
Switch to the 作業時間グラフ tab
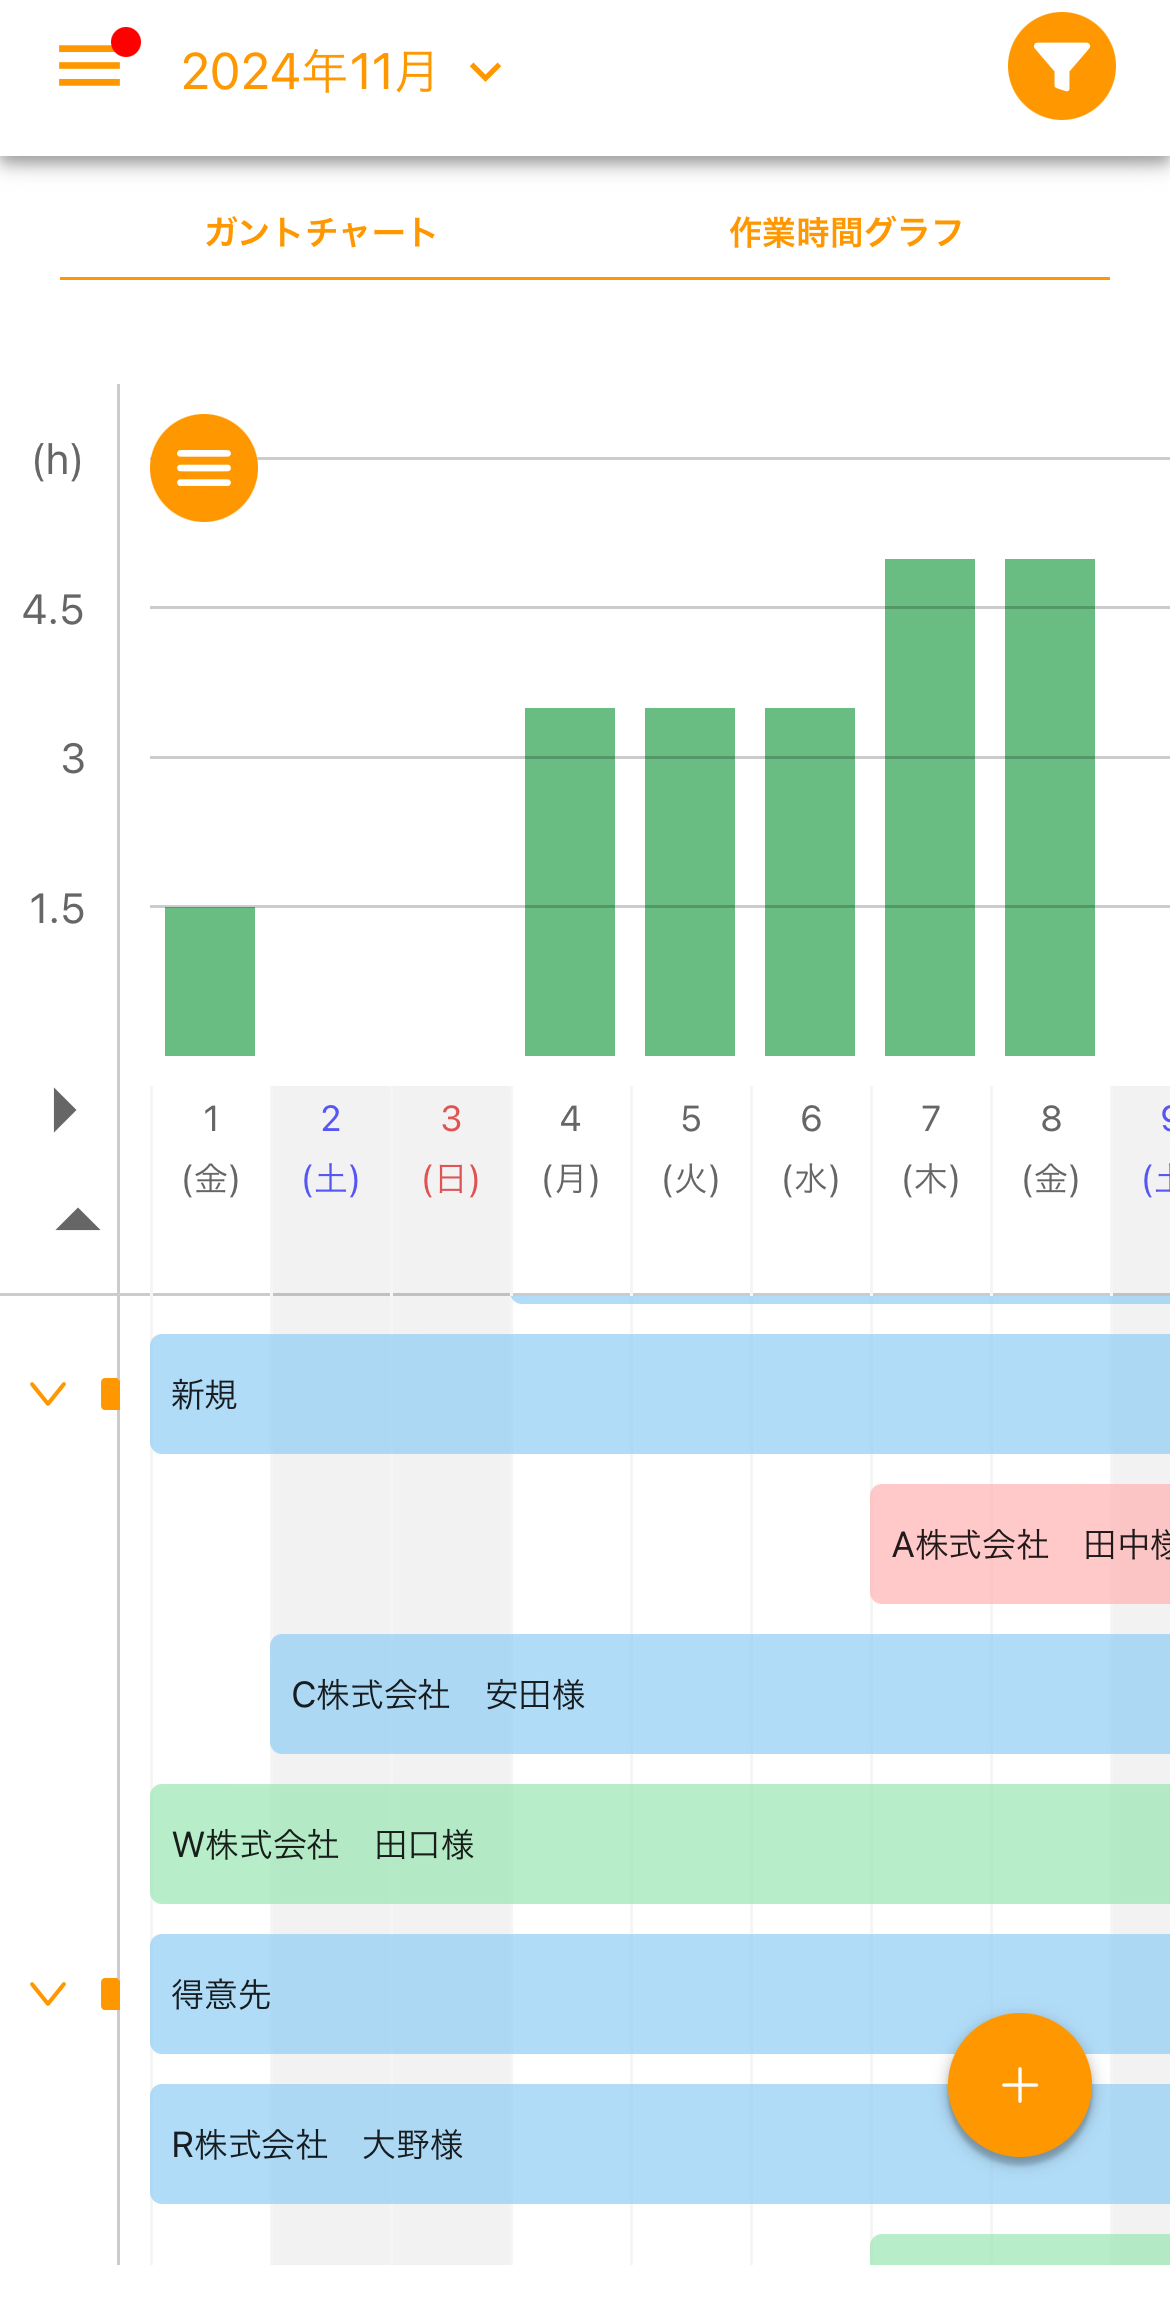point(846,232)
